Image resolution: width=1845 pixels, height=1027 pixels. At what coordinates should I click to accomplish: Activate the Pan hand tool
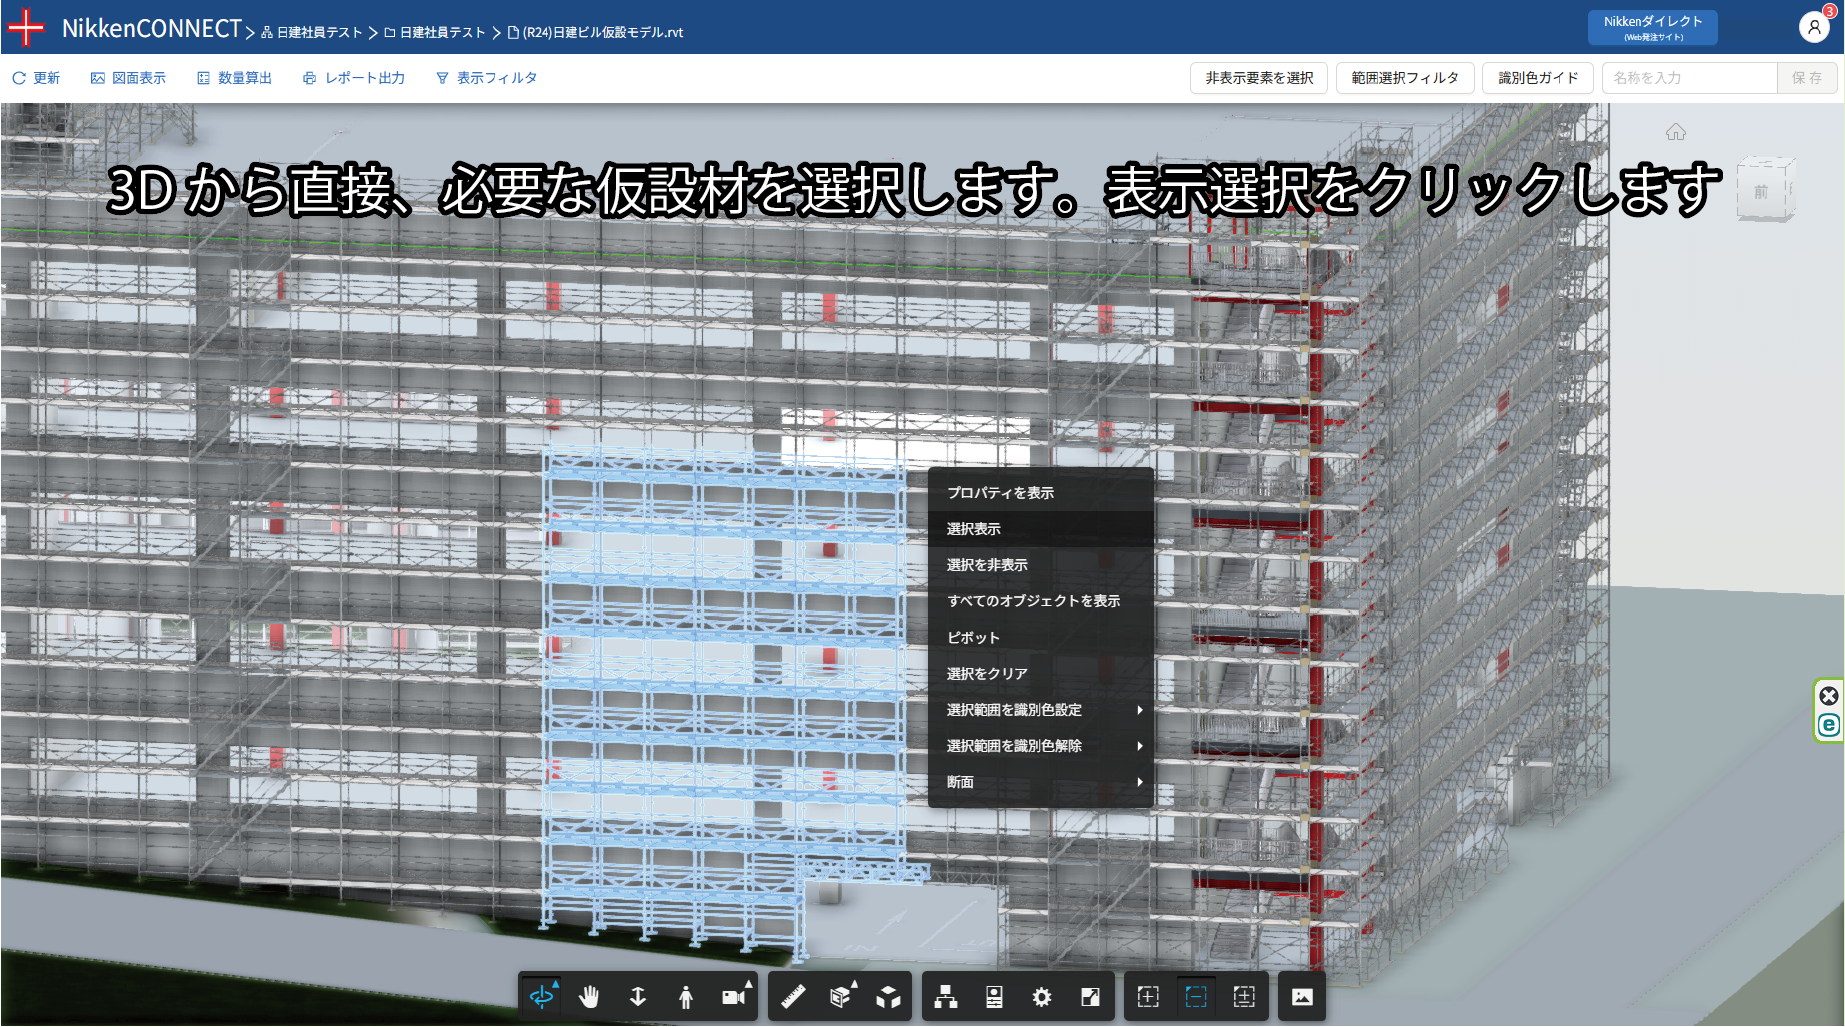pos(589,997)
